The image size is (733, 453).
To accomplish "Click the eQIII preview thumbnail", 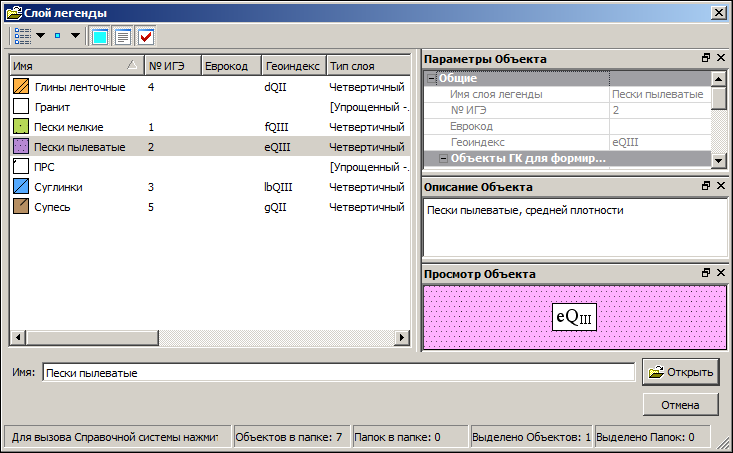I will (x=575, y=317).
